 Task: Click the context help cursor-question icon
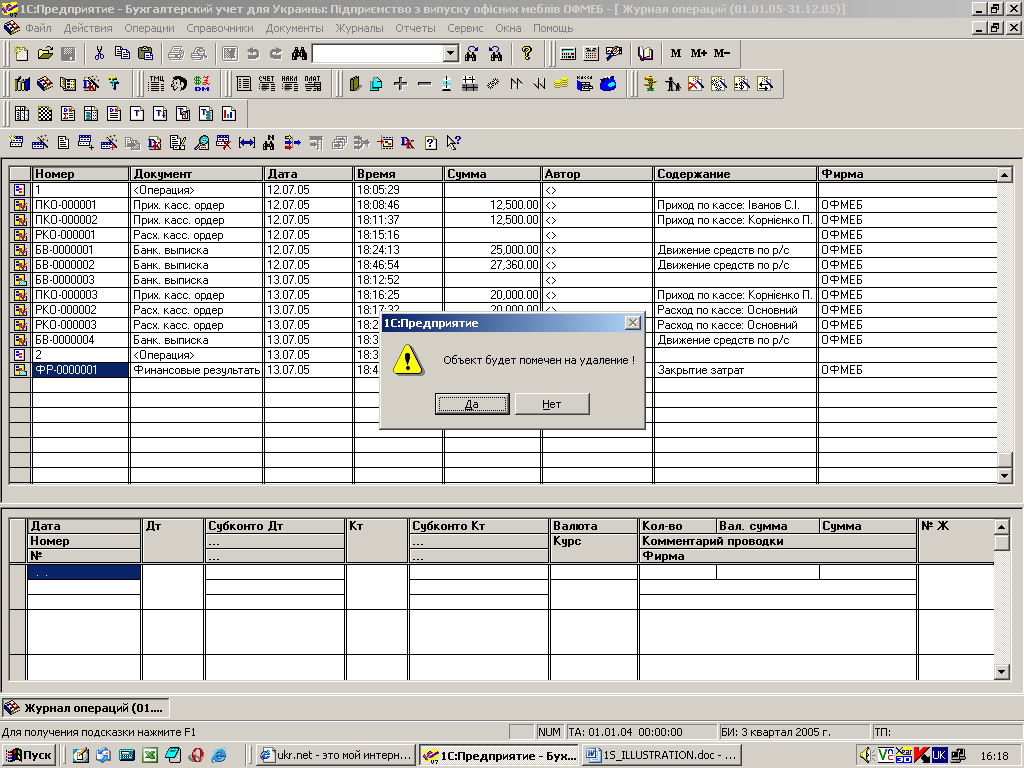pos(453,142)
